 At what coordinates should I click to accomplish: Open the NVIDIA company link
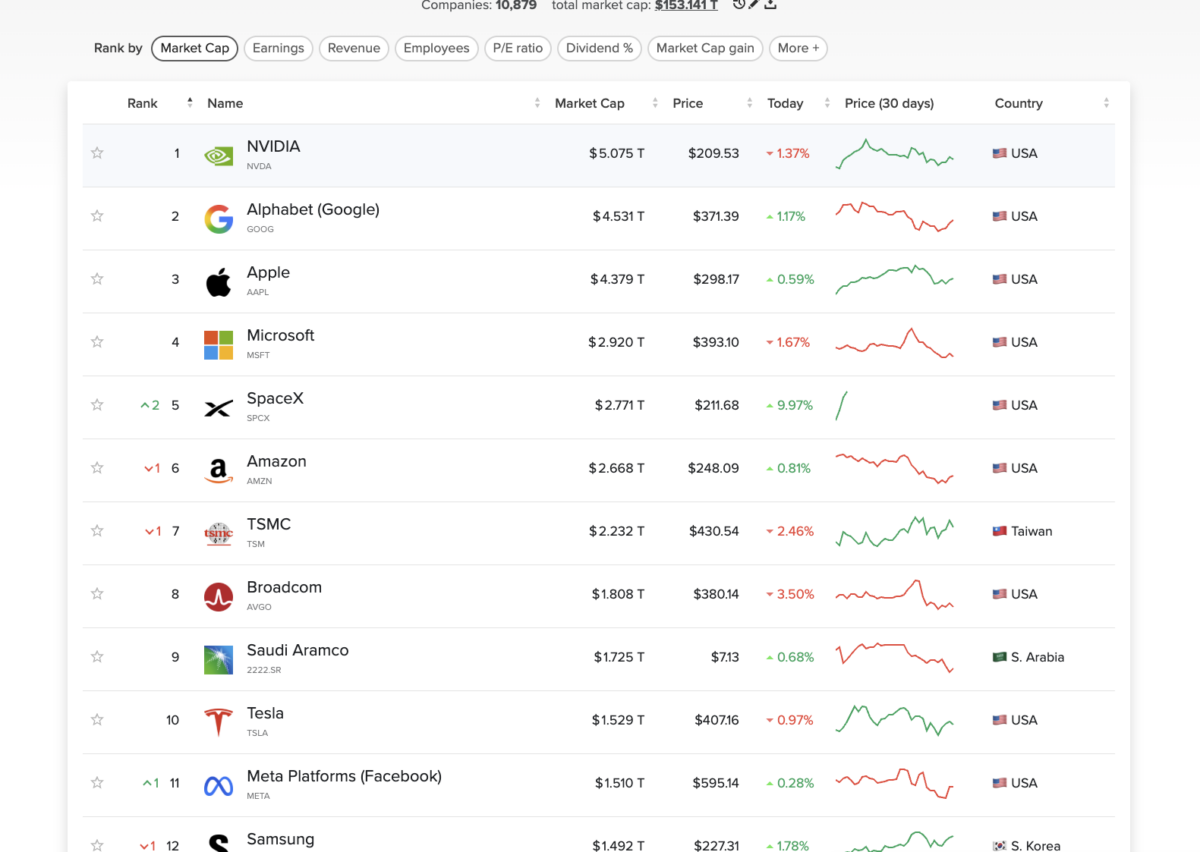coord(273,146)
